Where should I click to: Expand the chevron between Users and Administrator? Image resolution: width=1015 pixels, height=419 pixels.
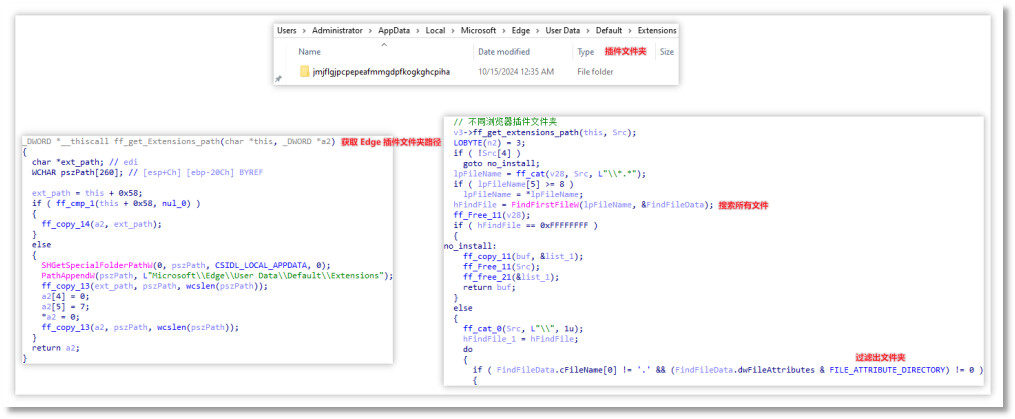pos(304,30)
